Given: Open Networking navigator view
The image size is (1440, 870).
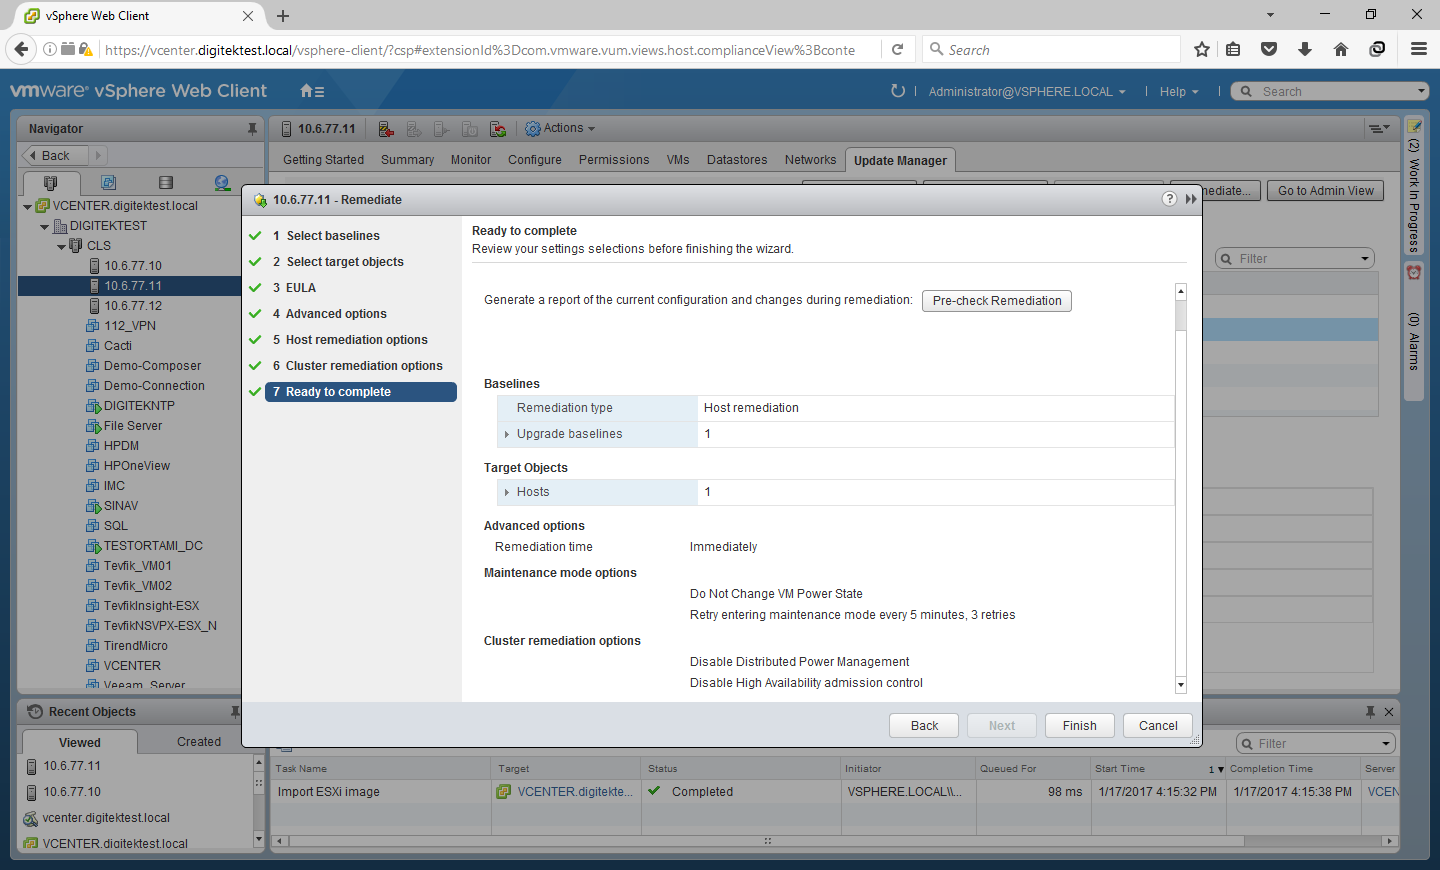Looking at the screenshot, I should coord(222,183).
